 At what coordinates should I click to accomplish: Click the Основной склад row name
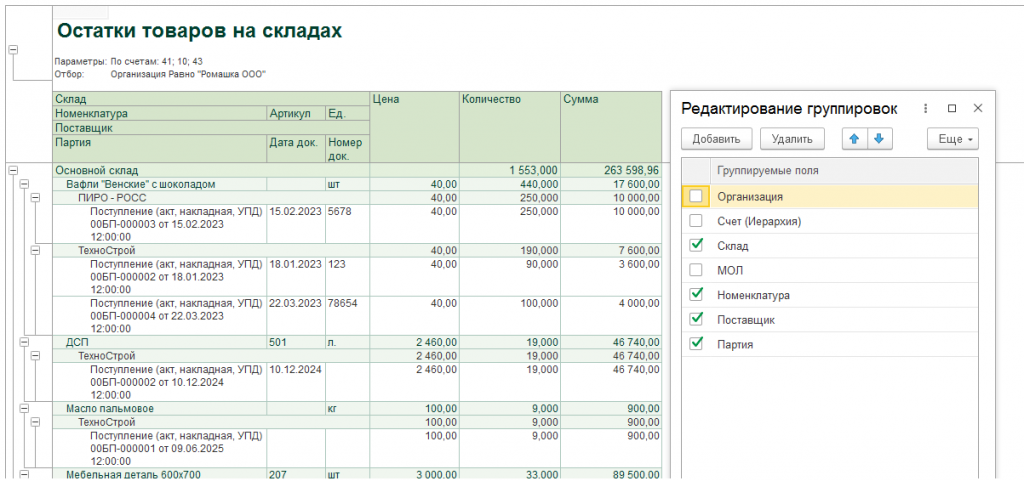(97, 170)
